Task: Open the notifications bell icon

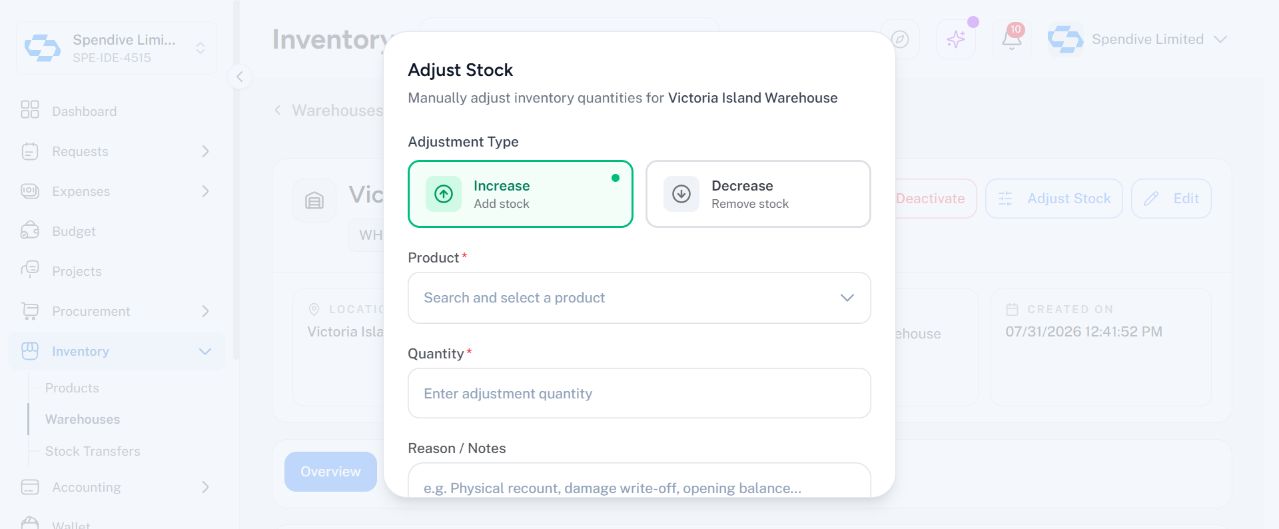Action: pos(1011,39)
